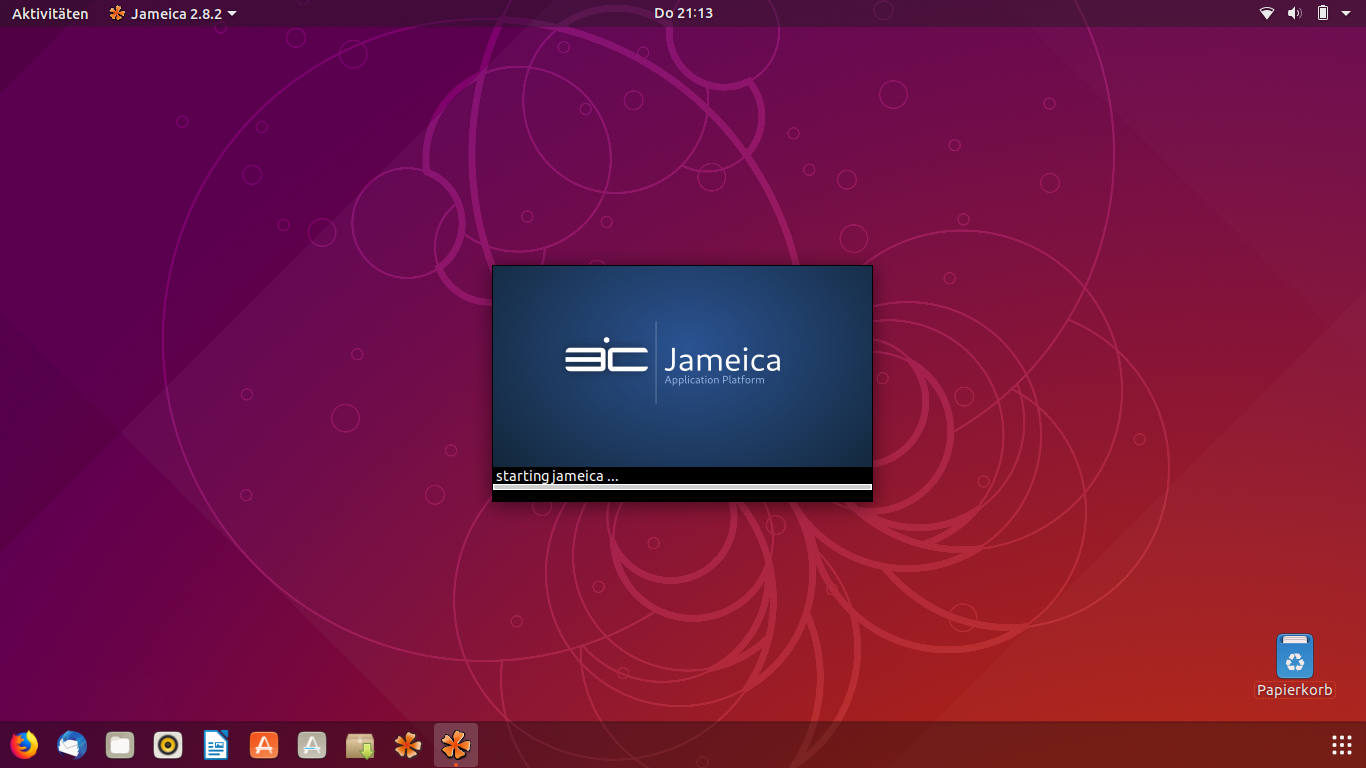Image resolution: width=1366 pixels, height=768 pixels.
Task: Open the grey Software Updater icon
Action: pyautogui.click(x=312, y=745)
